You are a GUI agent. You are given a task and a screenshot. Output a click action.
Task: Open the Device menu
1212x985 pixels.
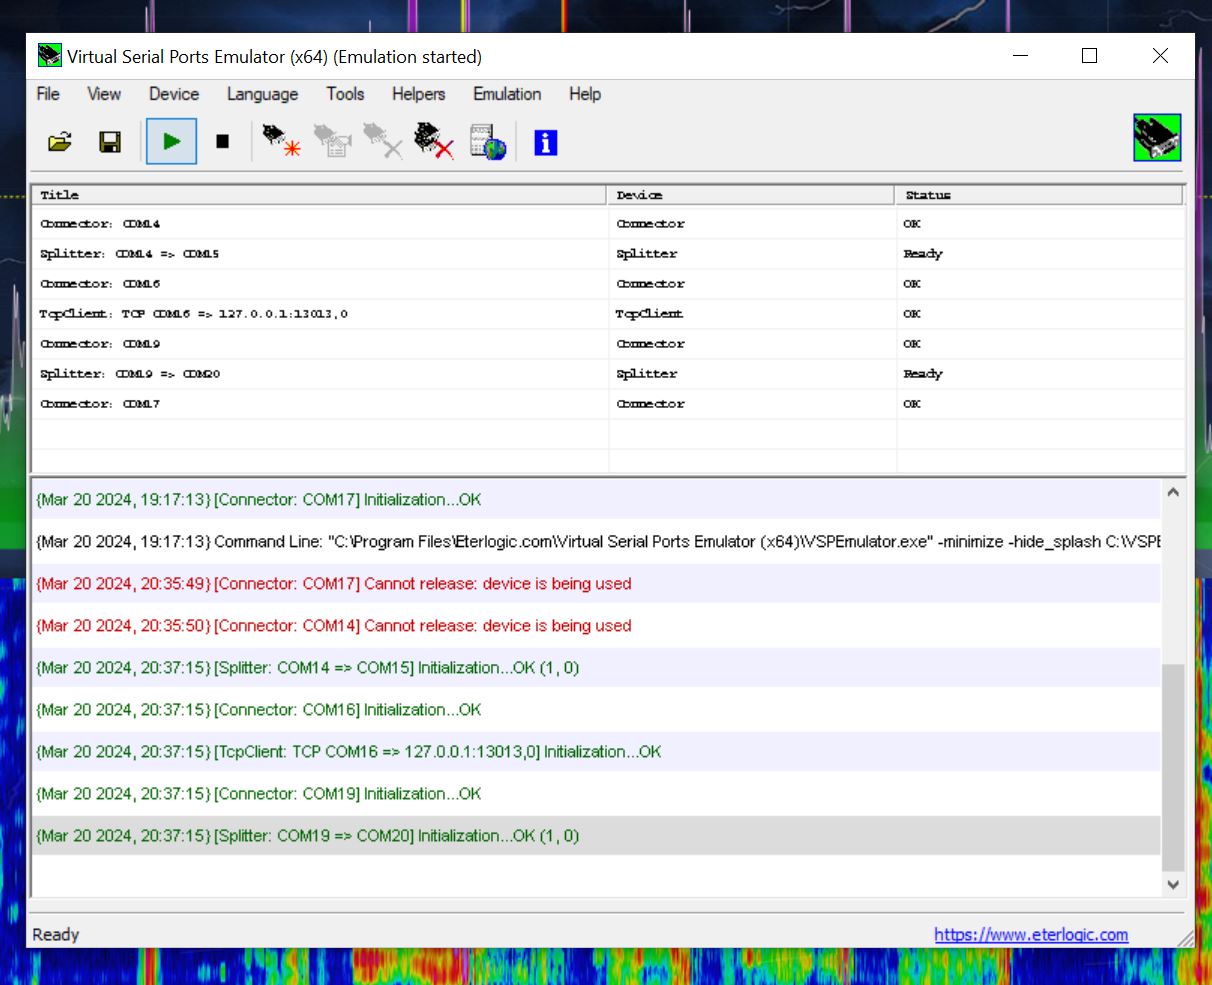pyautogui.click(x=174, y=94)
